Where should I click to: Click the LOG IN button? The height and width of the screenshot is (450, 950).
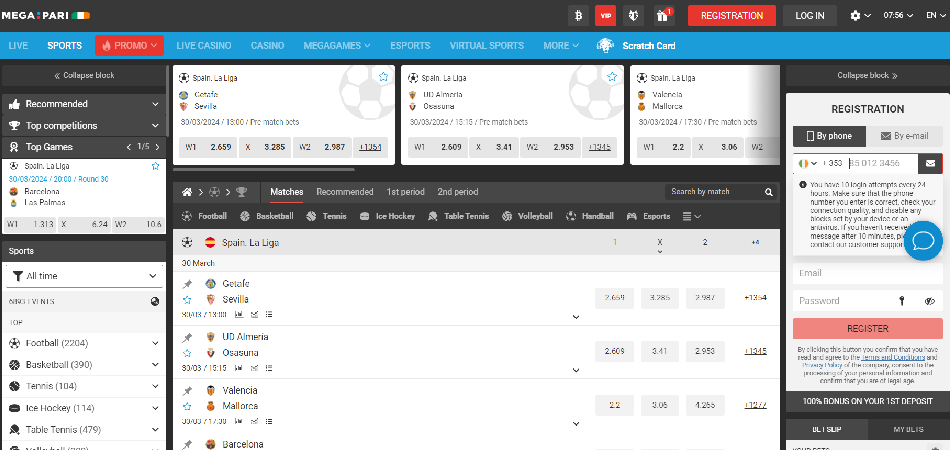click(809, 15)
